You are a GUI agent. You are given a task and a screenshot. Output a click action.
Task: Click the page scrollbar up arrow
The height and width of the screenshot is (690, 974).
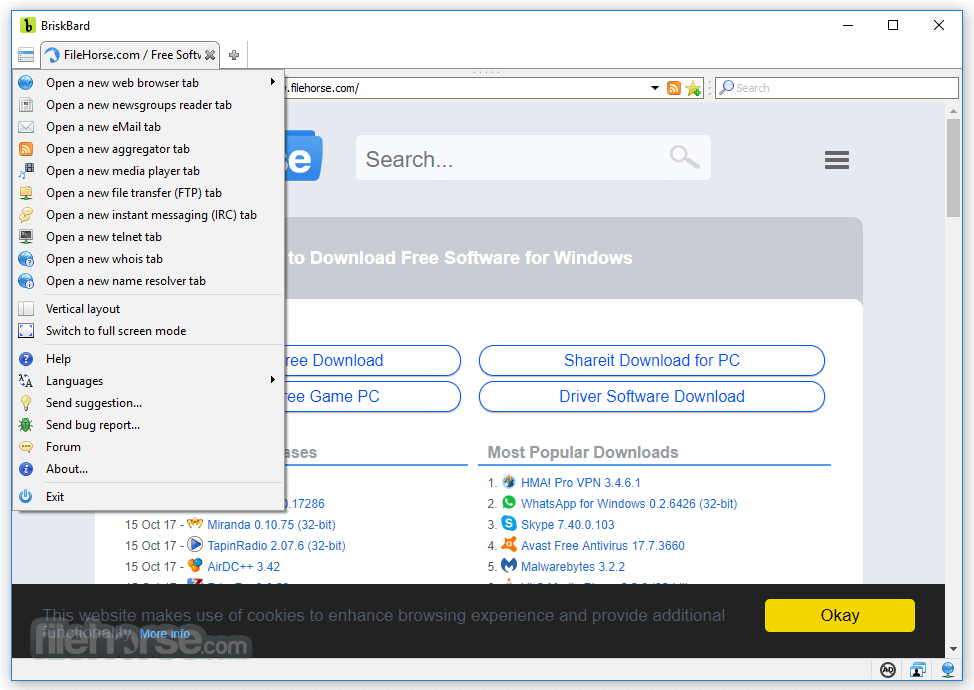[x=954, y=111]
